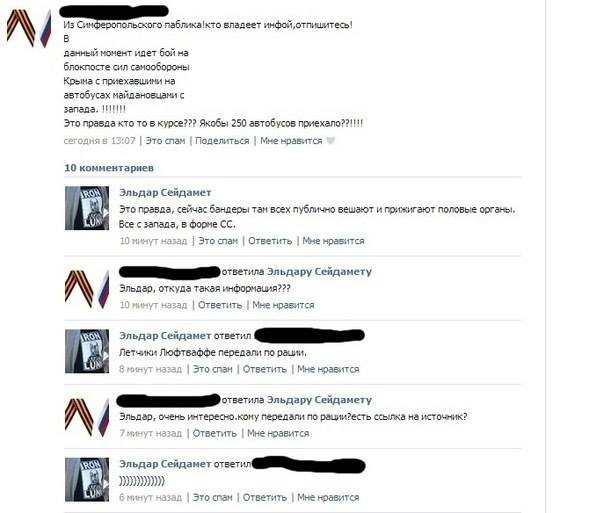The height and width of the screenshot is (513, 604).
Task: Click Ответить under the 7 минут назад comment
Action: (x=215, y=434)
